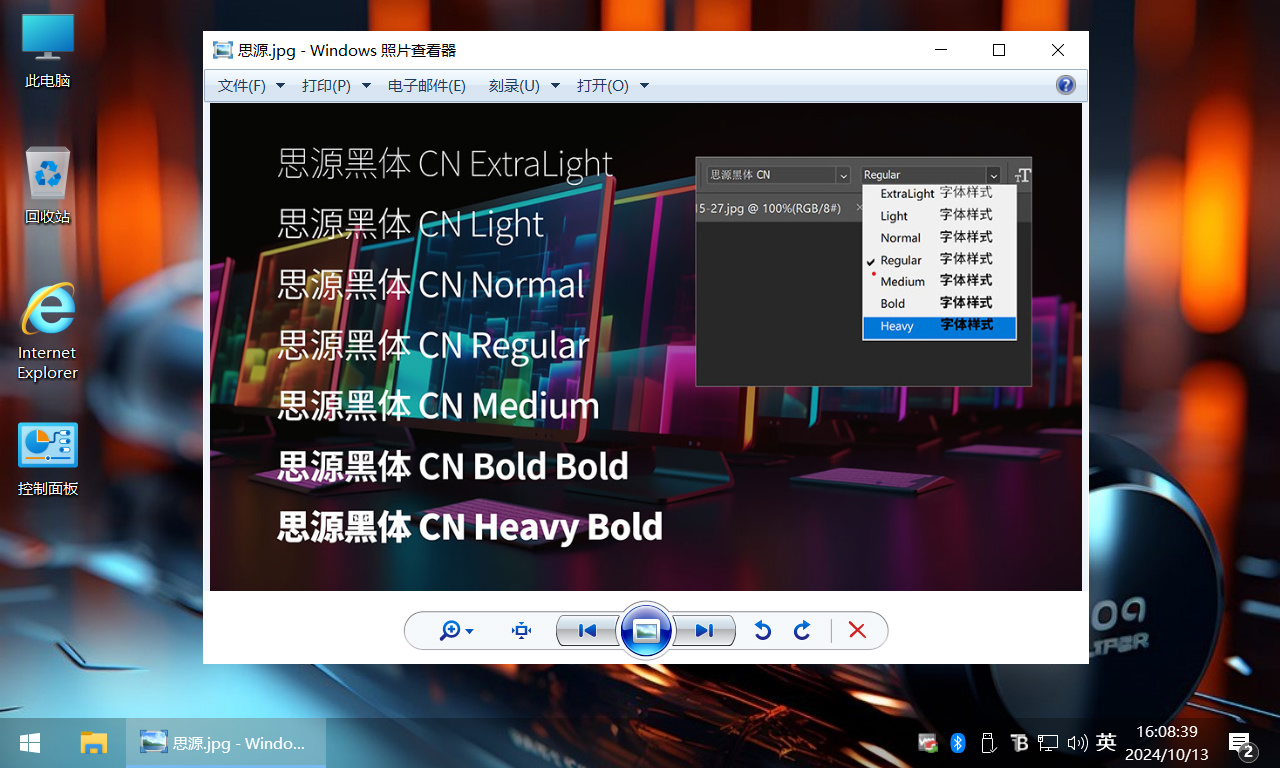The height and width of the screenshot is (768, 1280).
Task: Open the network tray icon
Action: [x=1048, y=743]
